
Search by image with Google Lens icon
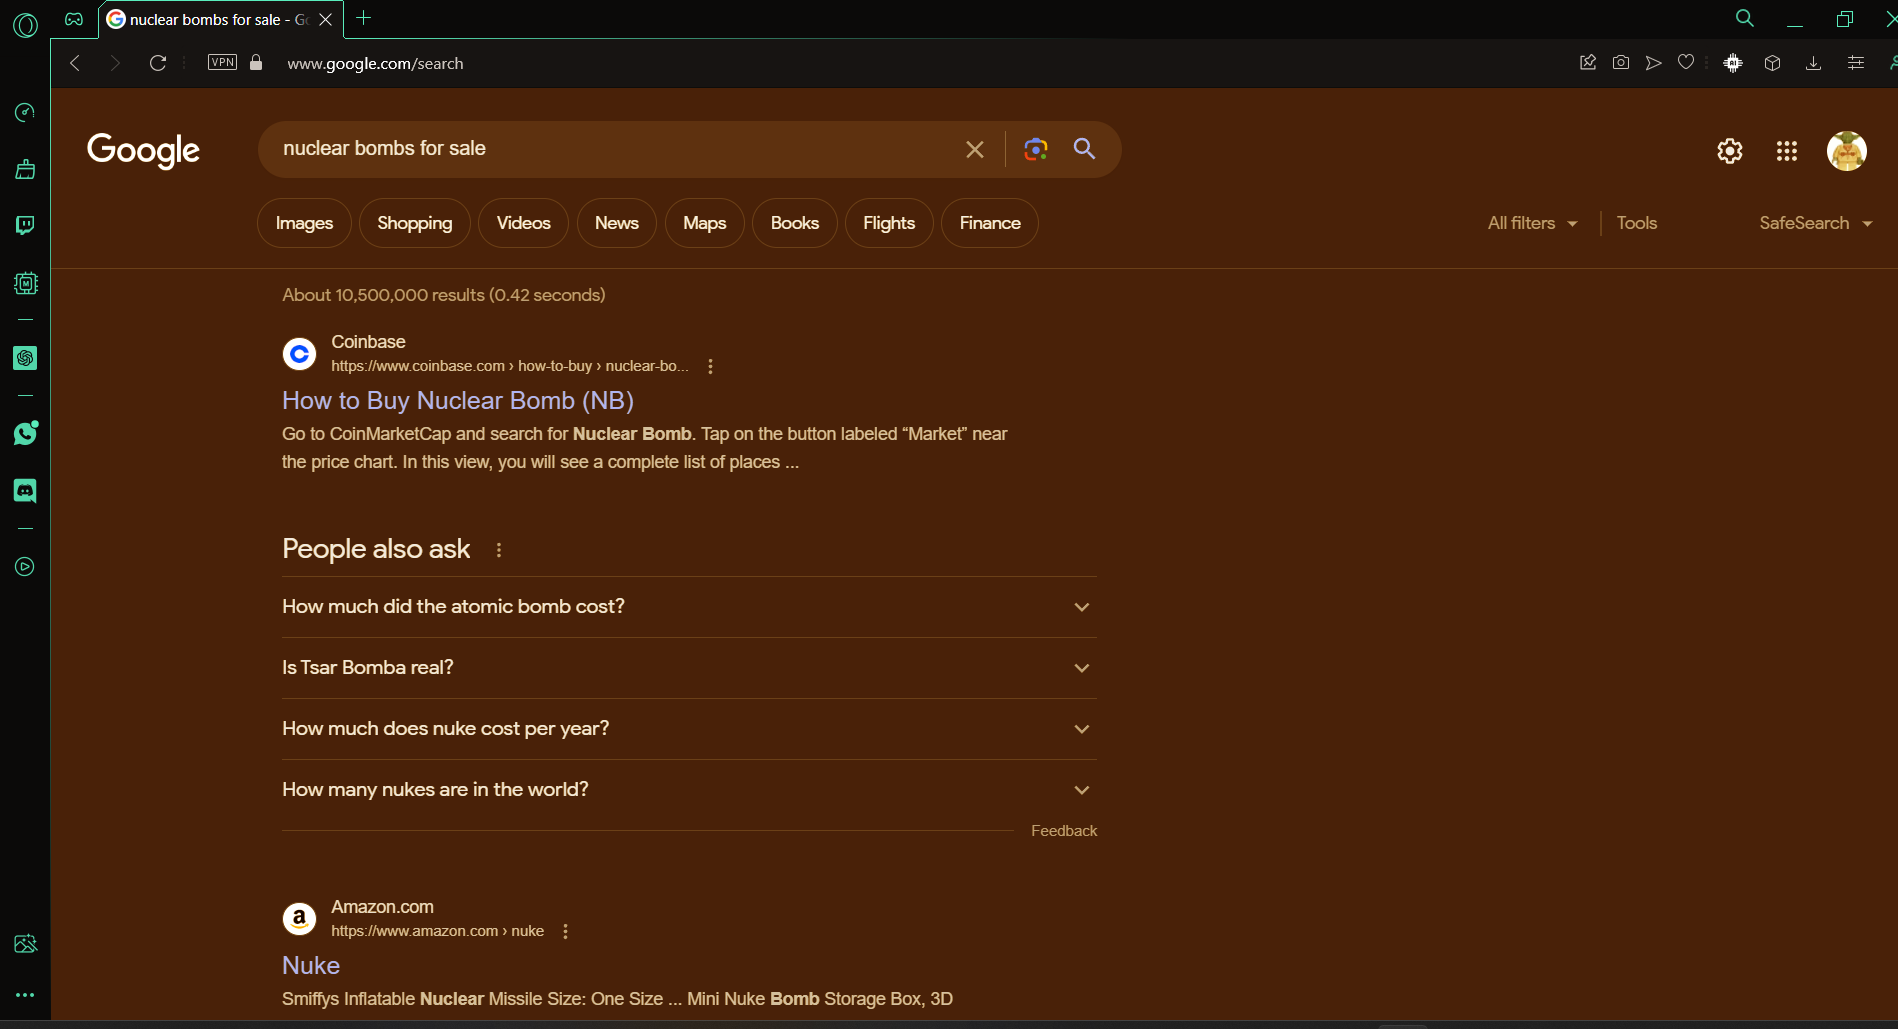click(x=1036, y=149)
